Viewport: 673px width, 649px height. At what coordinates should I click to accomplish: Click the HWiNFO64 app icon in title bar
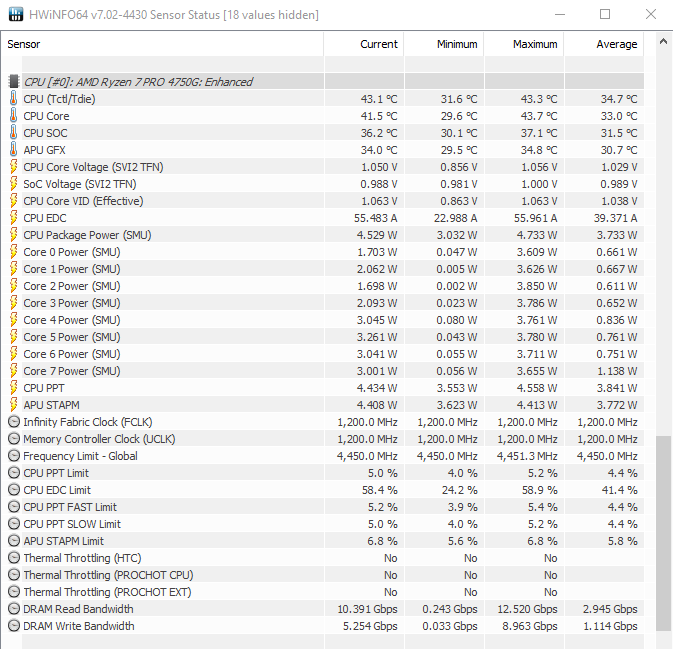pos(16,15)
